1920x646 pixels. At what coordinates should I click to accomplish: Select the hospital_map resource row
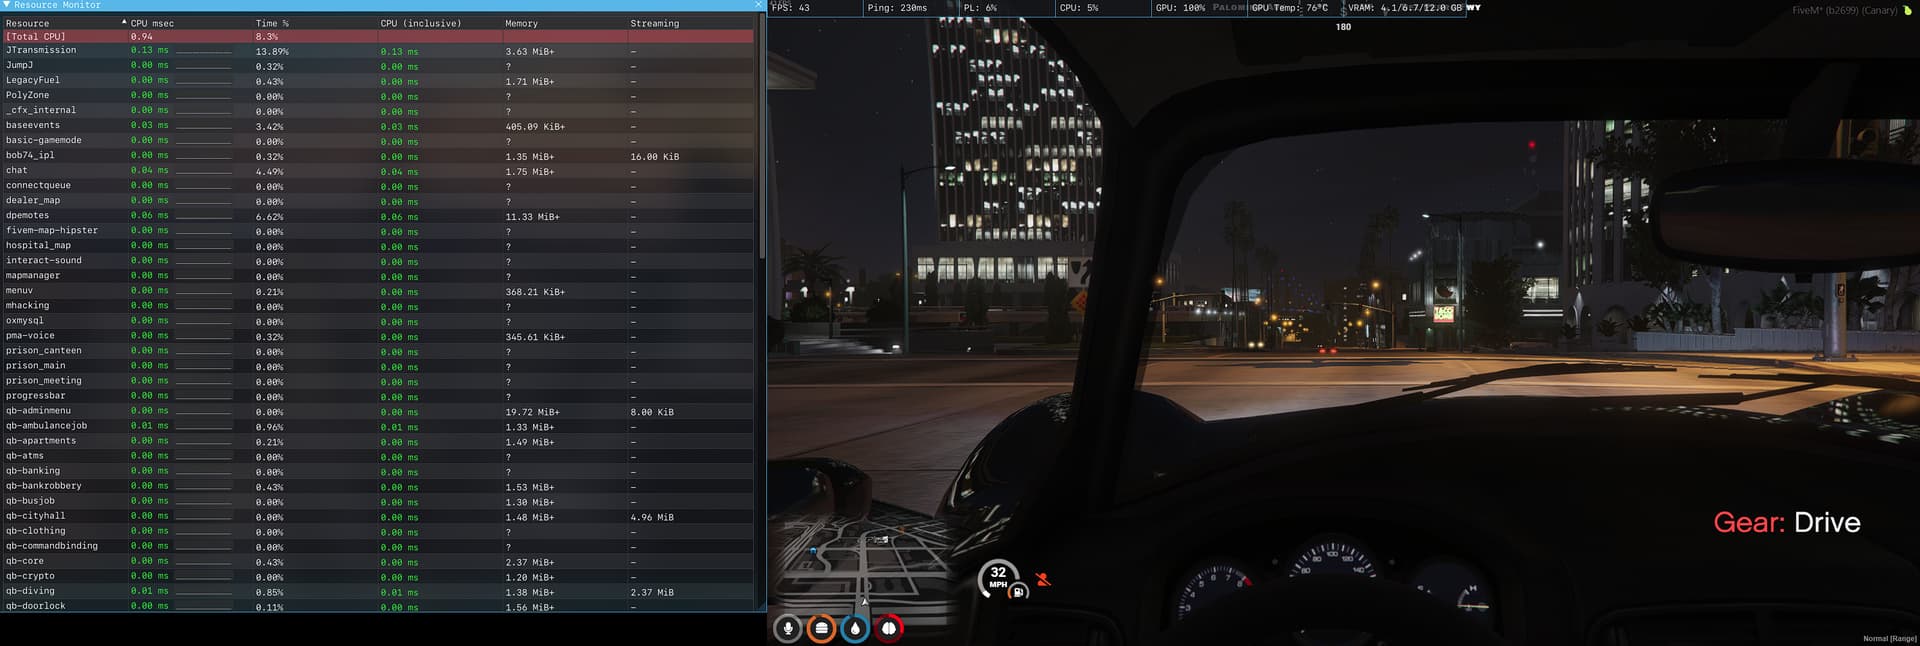[378, 246]
